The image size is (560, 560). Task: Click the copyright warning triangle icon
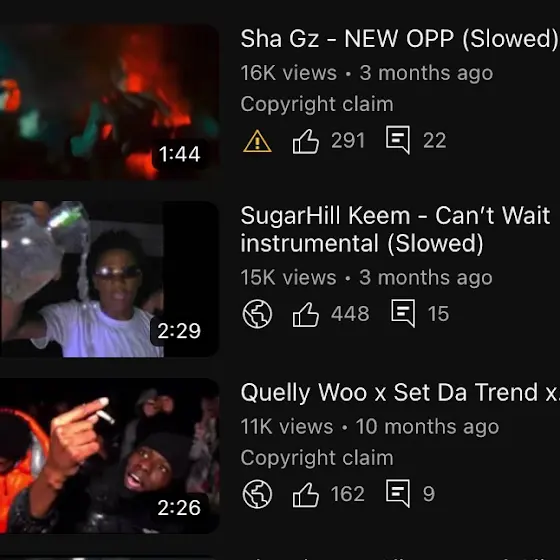[257, 141]
